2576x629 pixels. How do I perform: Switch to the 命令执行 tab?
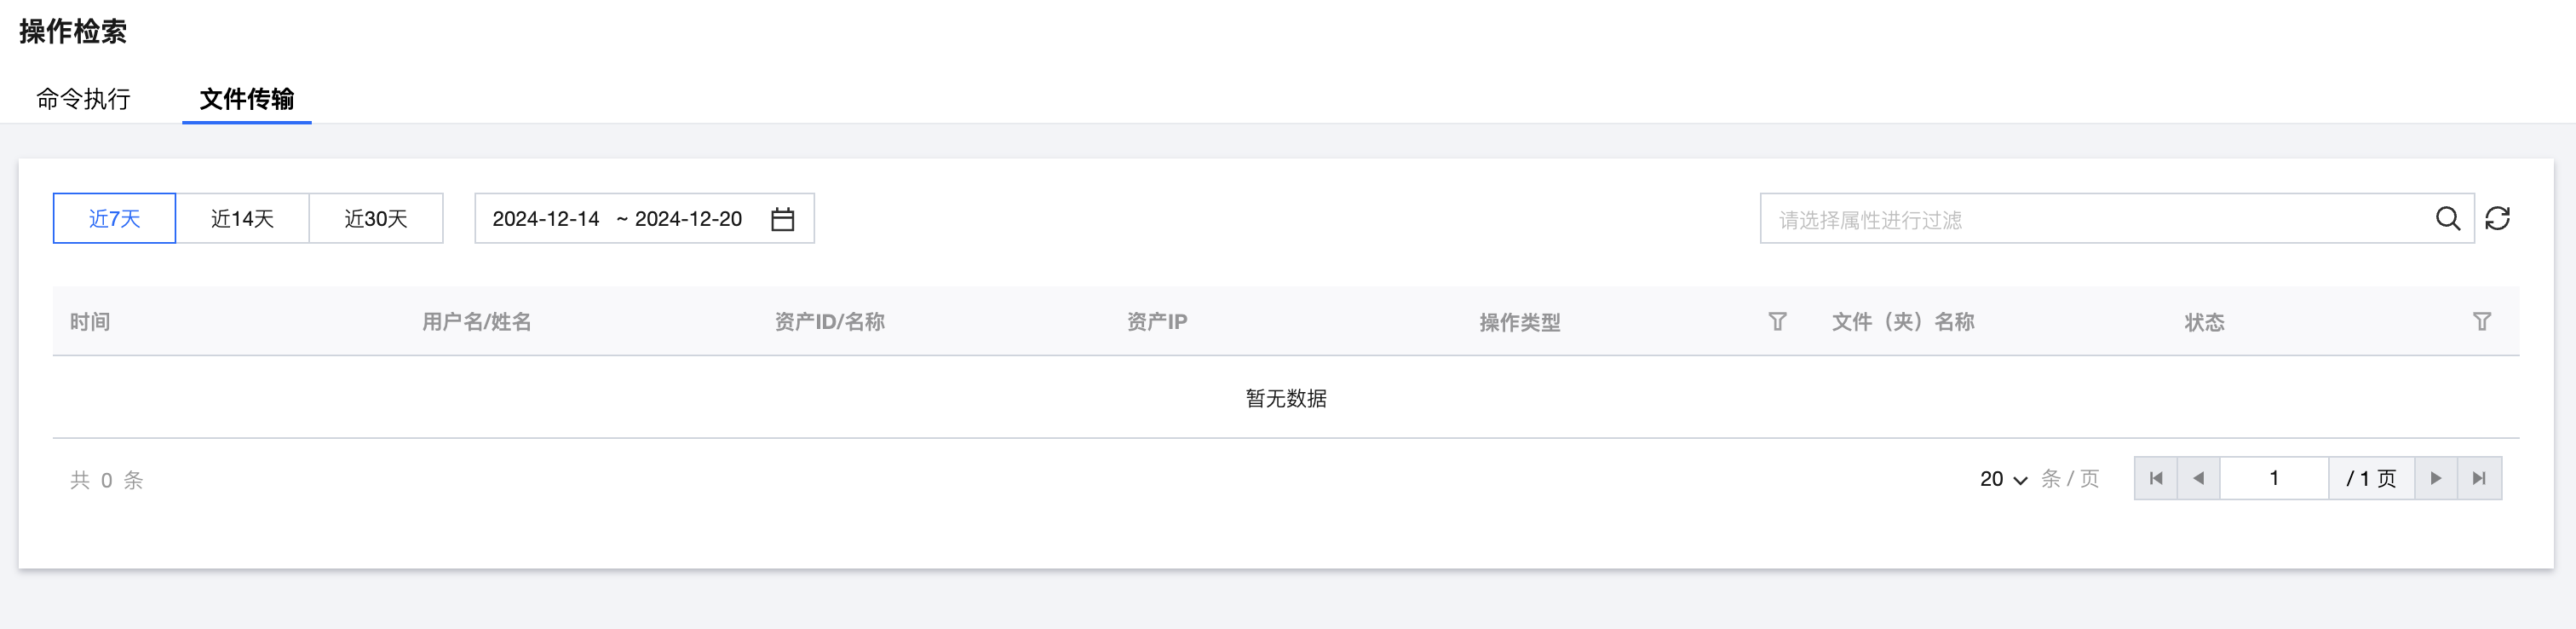pos(83,99)
